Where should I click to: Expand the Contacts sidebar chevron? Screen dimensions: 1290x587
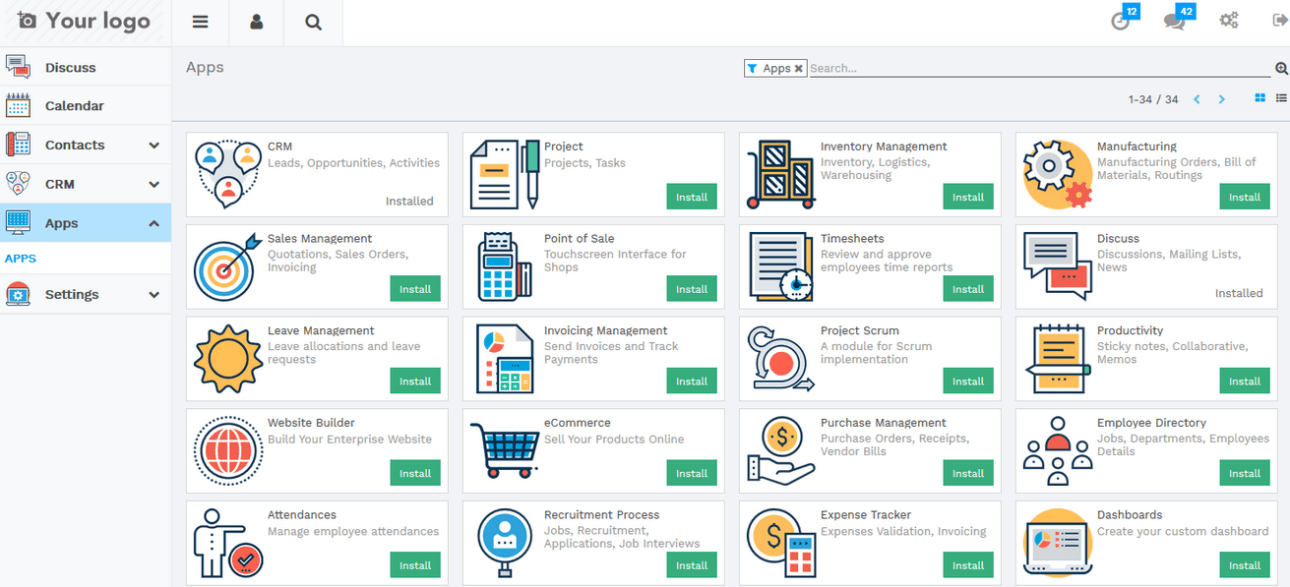coord(154,146)
